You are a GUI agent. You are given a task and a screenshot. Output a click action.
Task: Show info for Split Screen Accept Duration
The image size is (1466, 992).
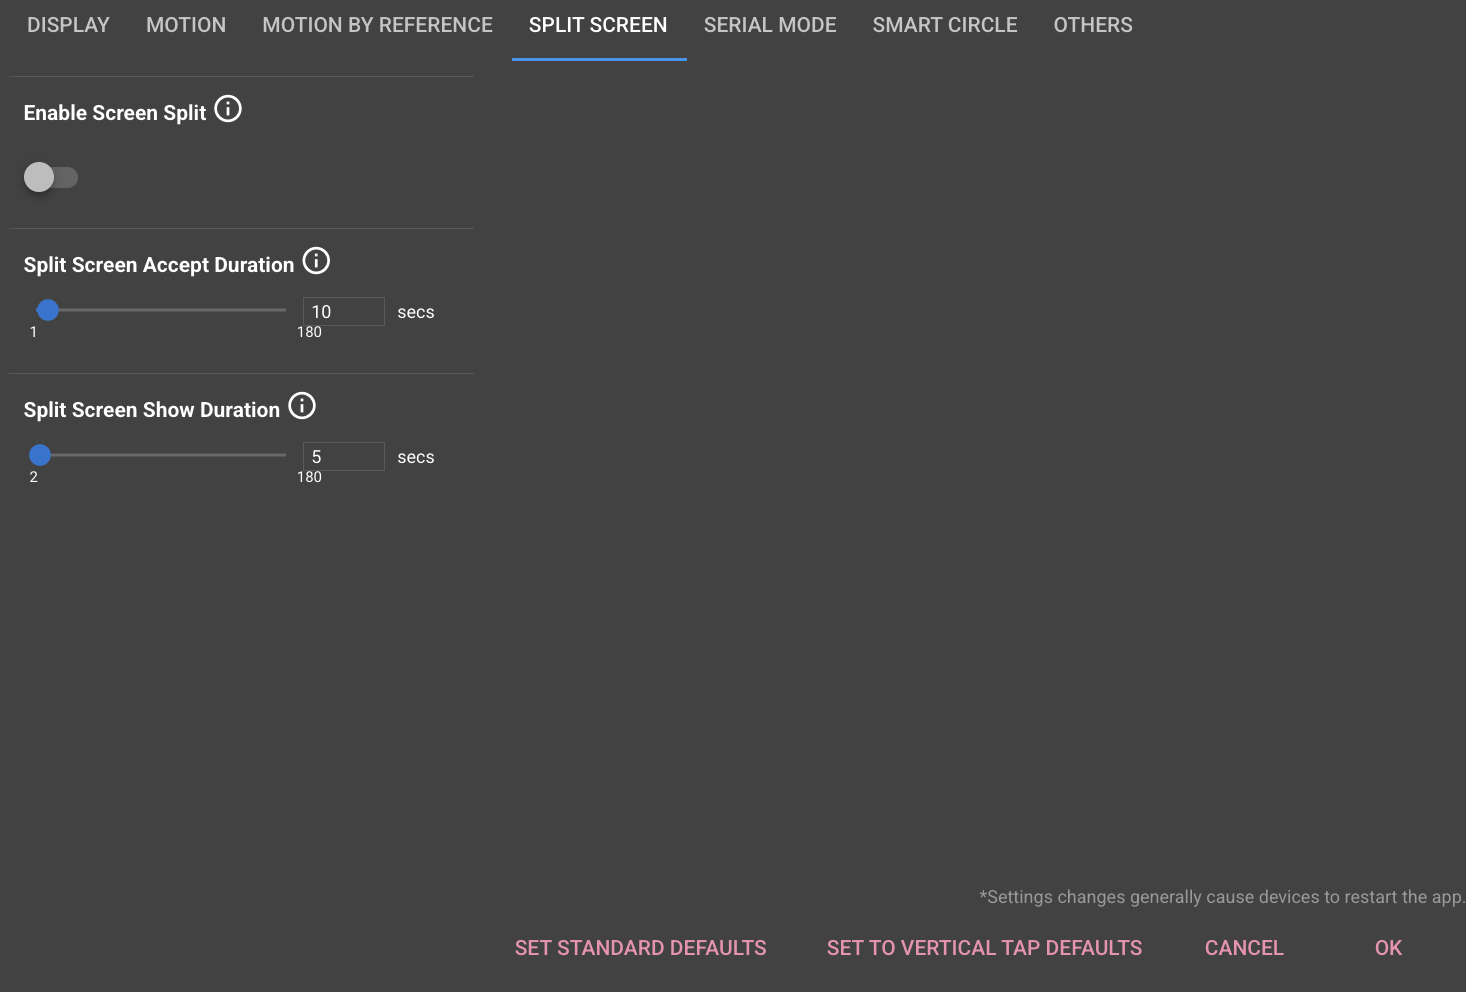point(316,261)
